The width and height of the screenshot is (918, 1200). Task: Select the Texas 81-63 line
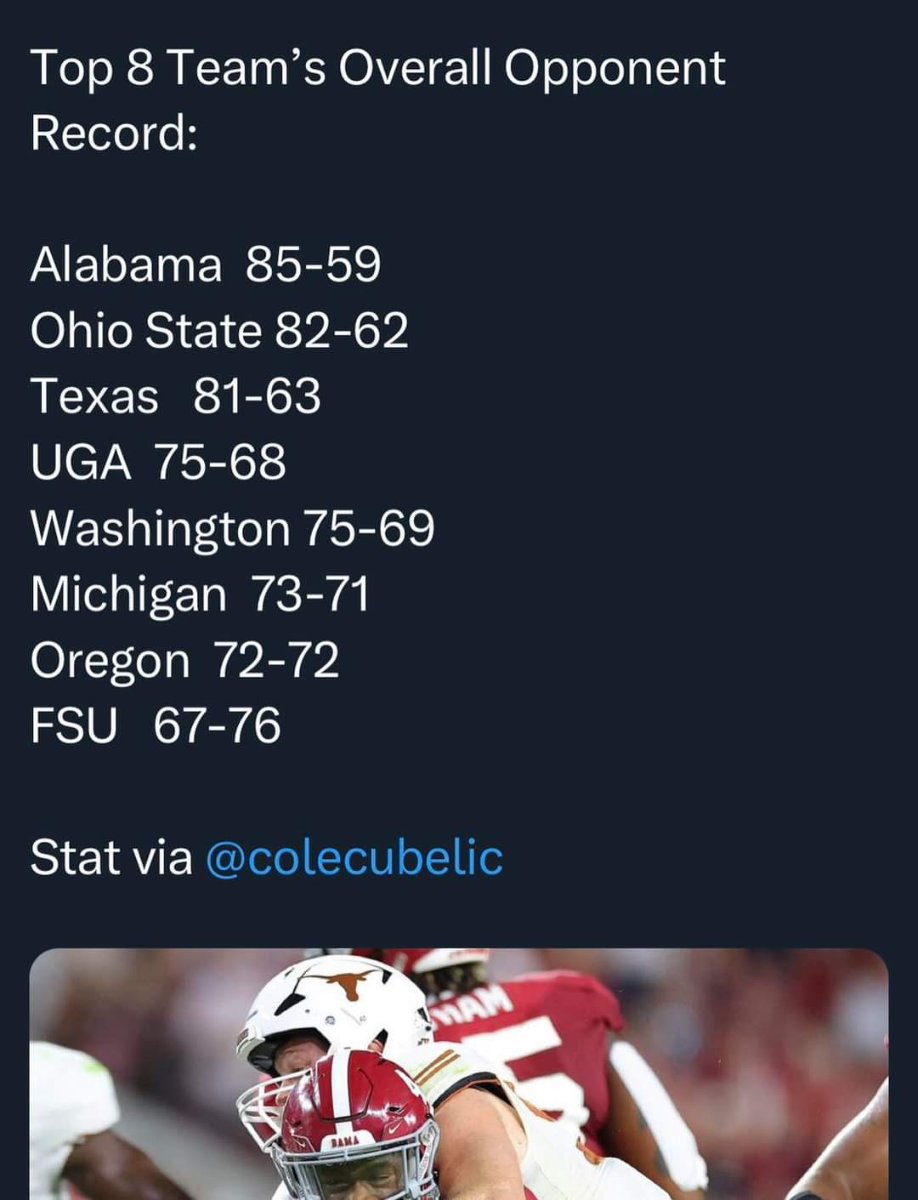(176, 397)
